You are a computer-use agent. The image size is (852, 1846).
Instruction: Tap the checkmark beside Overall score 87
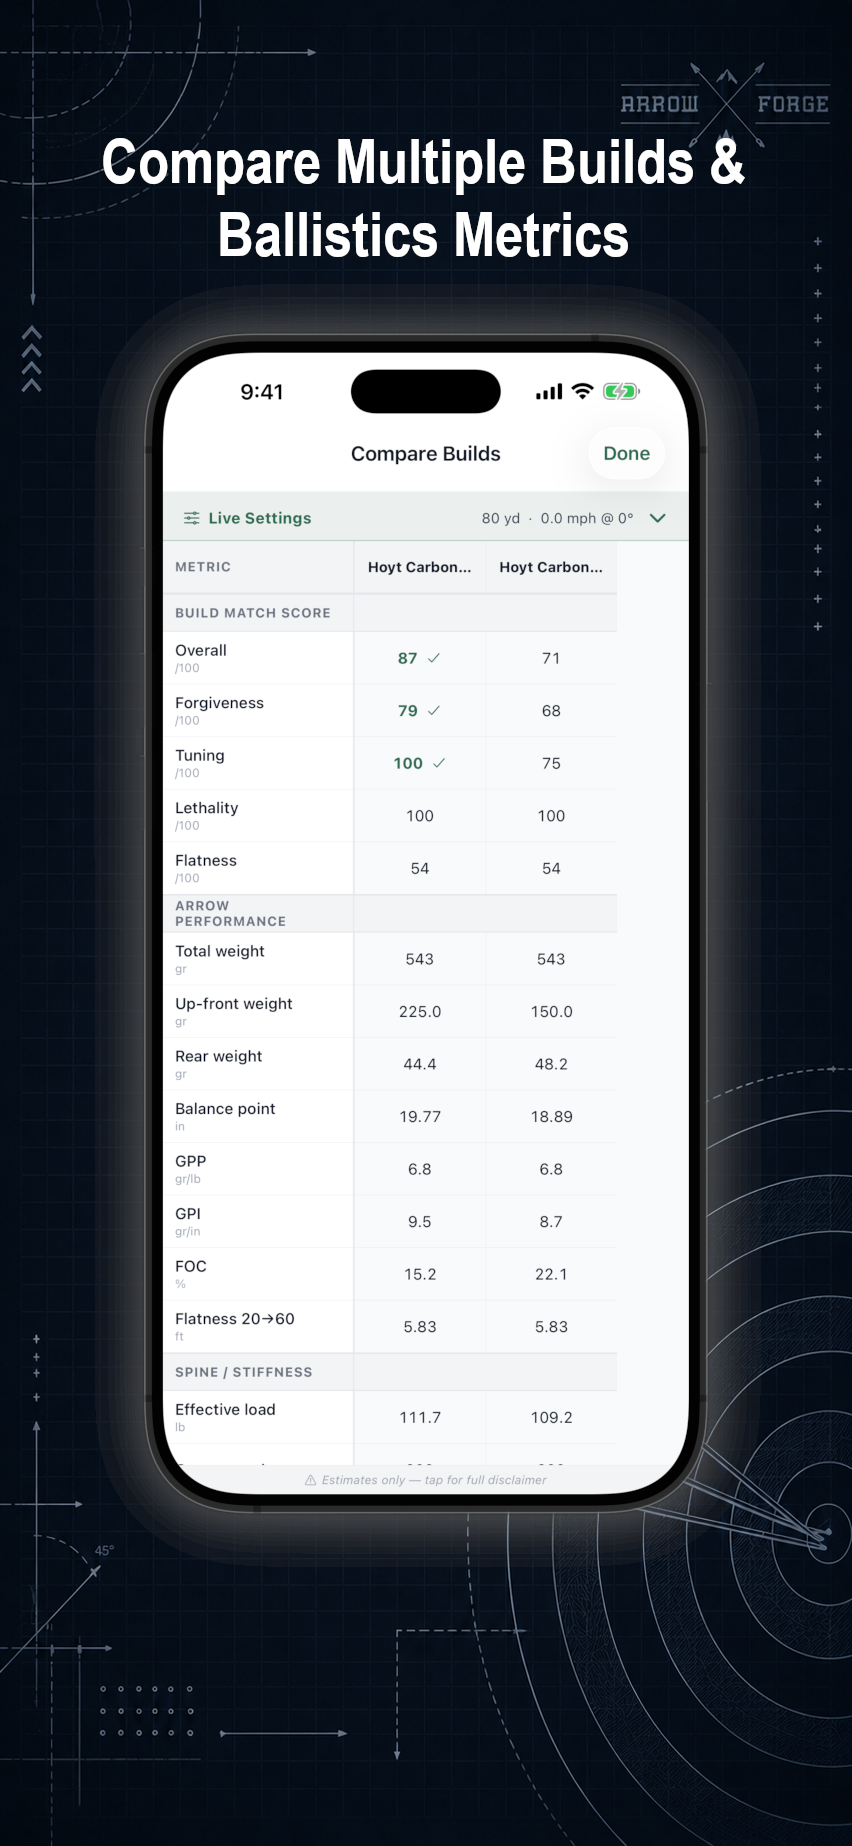(434, 658)
